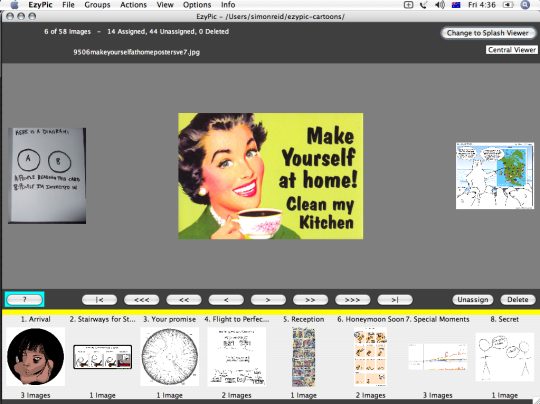Assign to group 6. Honeymoon Soon thumbnail
The height and width of the screenshot is (404, 540).
[x=371, y=356]
